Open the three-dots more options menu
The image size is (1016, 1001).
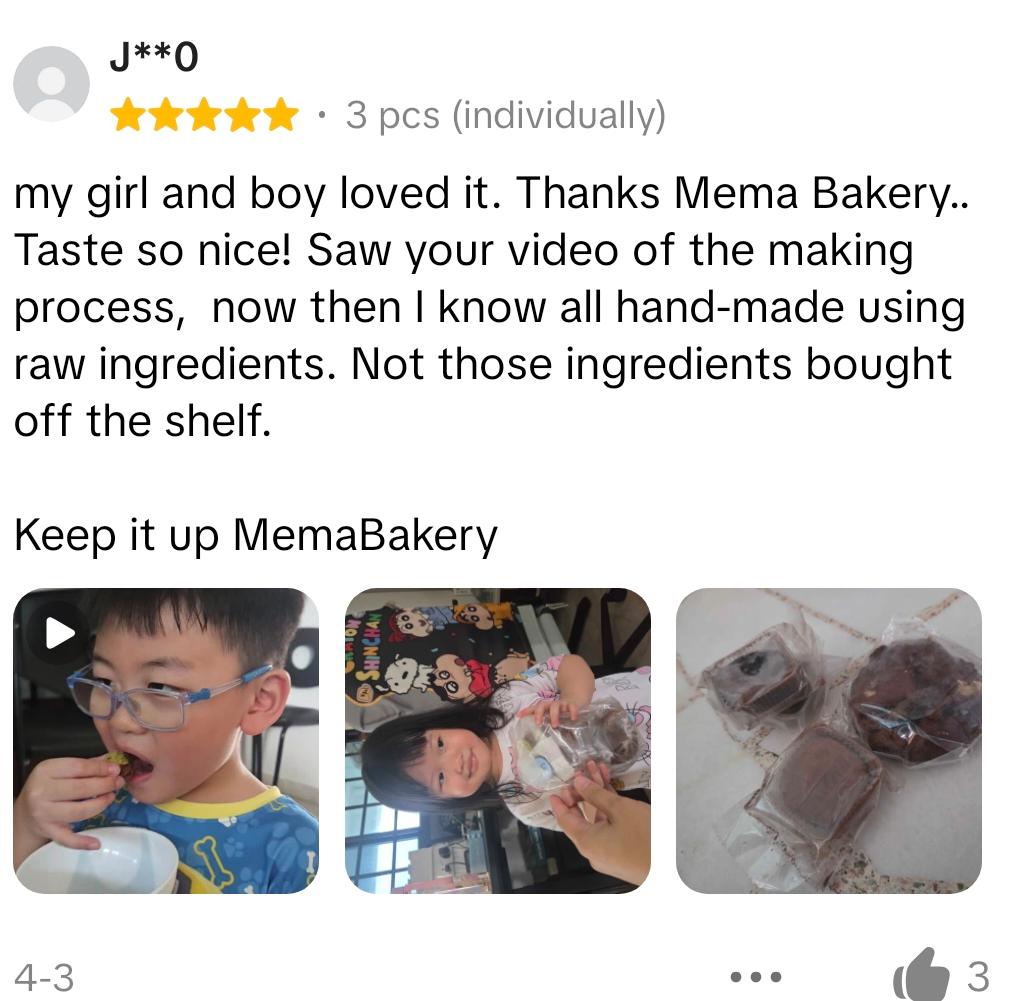756,976
